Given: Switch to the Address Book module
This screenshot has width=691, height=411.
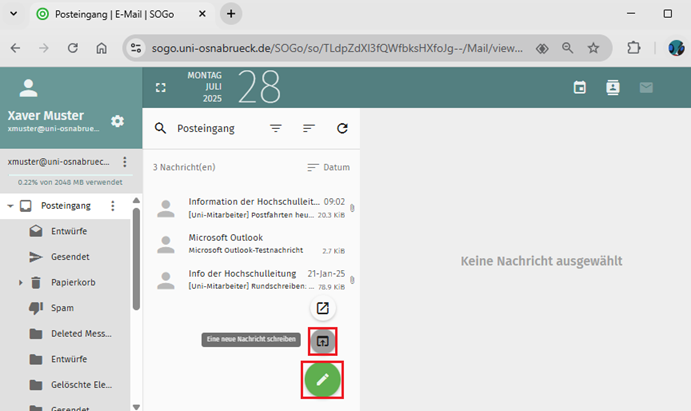Looking at the screenshot, I should (613, 88).
